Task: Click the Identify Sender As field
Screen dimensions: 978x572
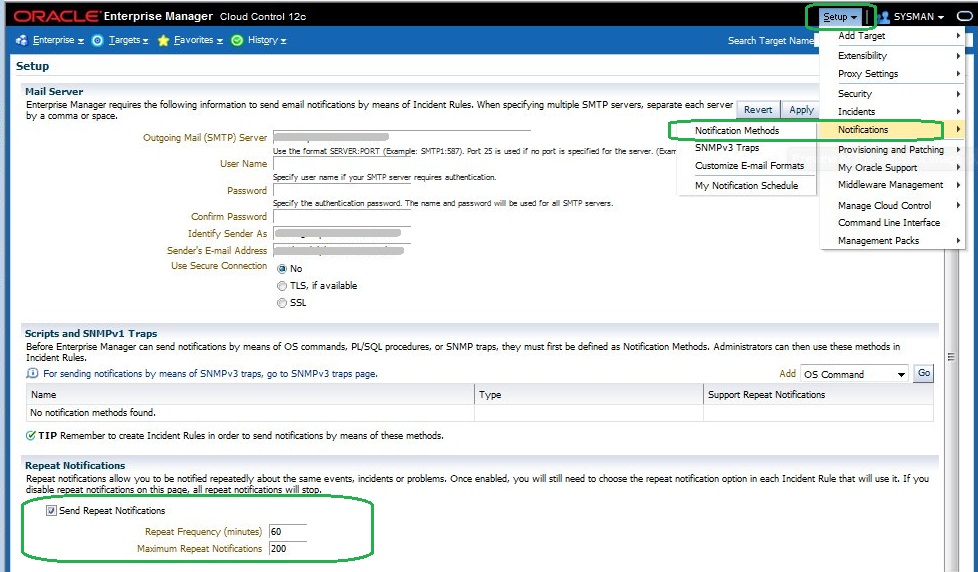Action: click(342, 233)
